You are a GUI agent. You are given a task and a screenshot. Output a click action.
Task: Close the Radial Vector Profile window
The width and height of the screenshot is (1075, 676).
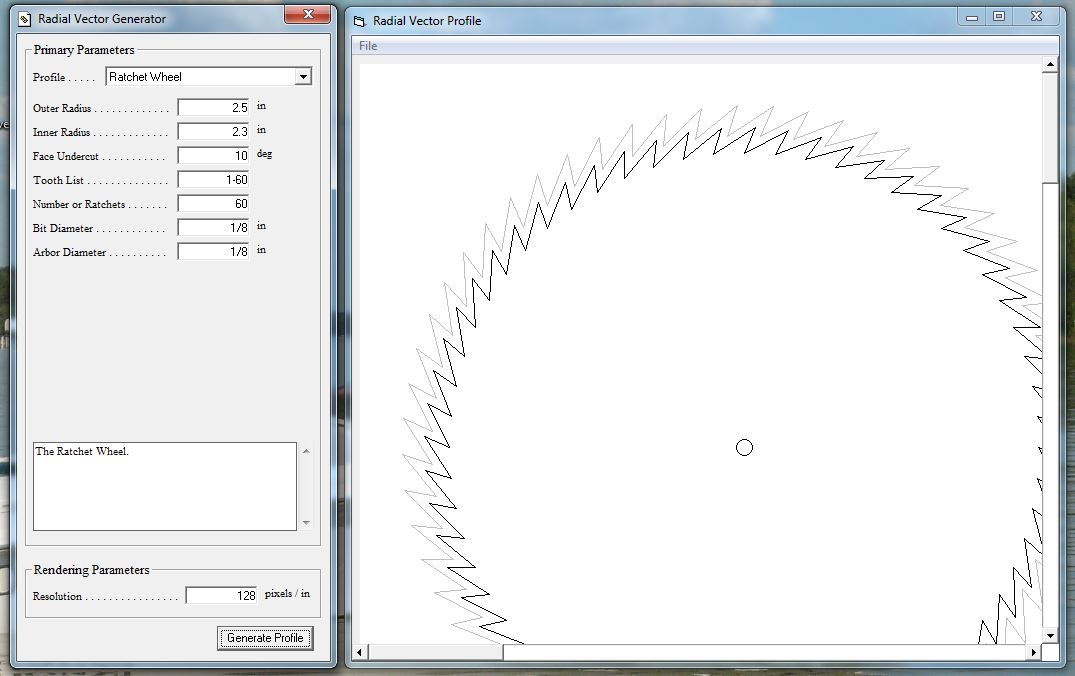click(x=1037, y=16)
